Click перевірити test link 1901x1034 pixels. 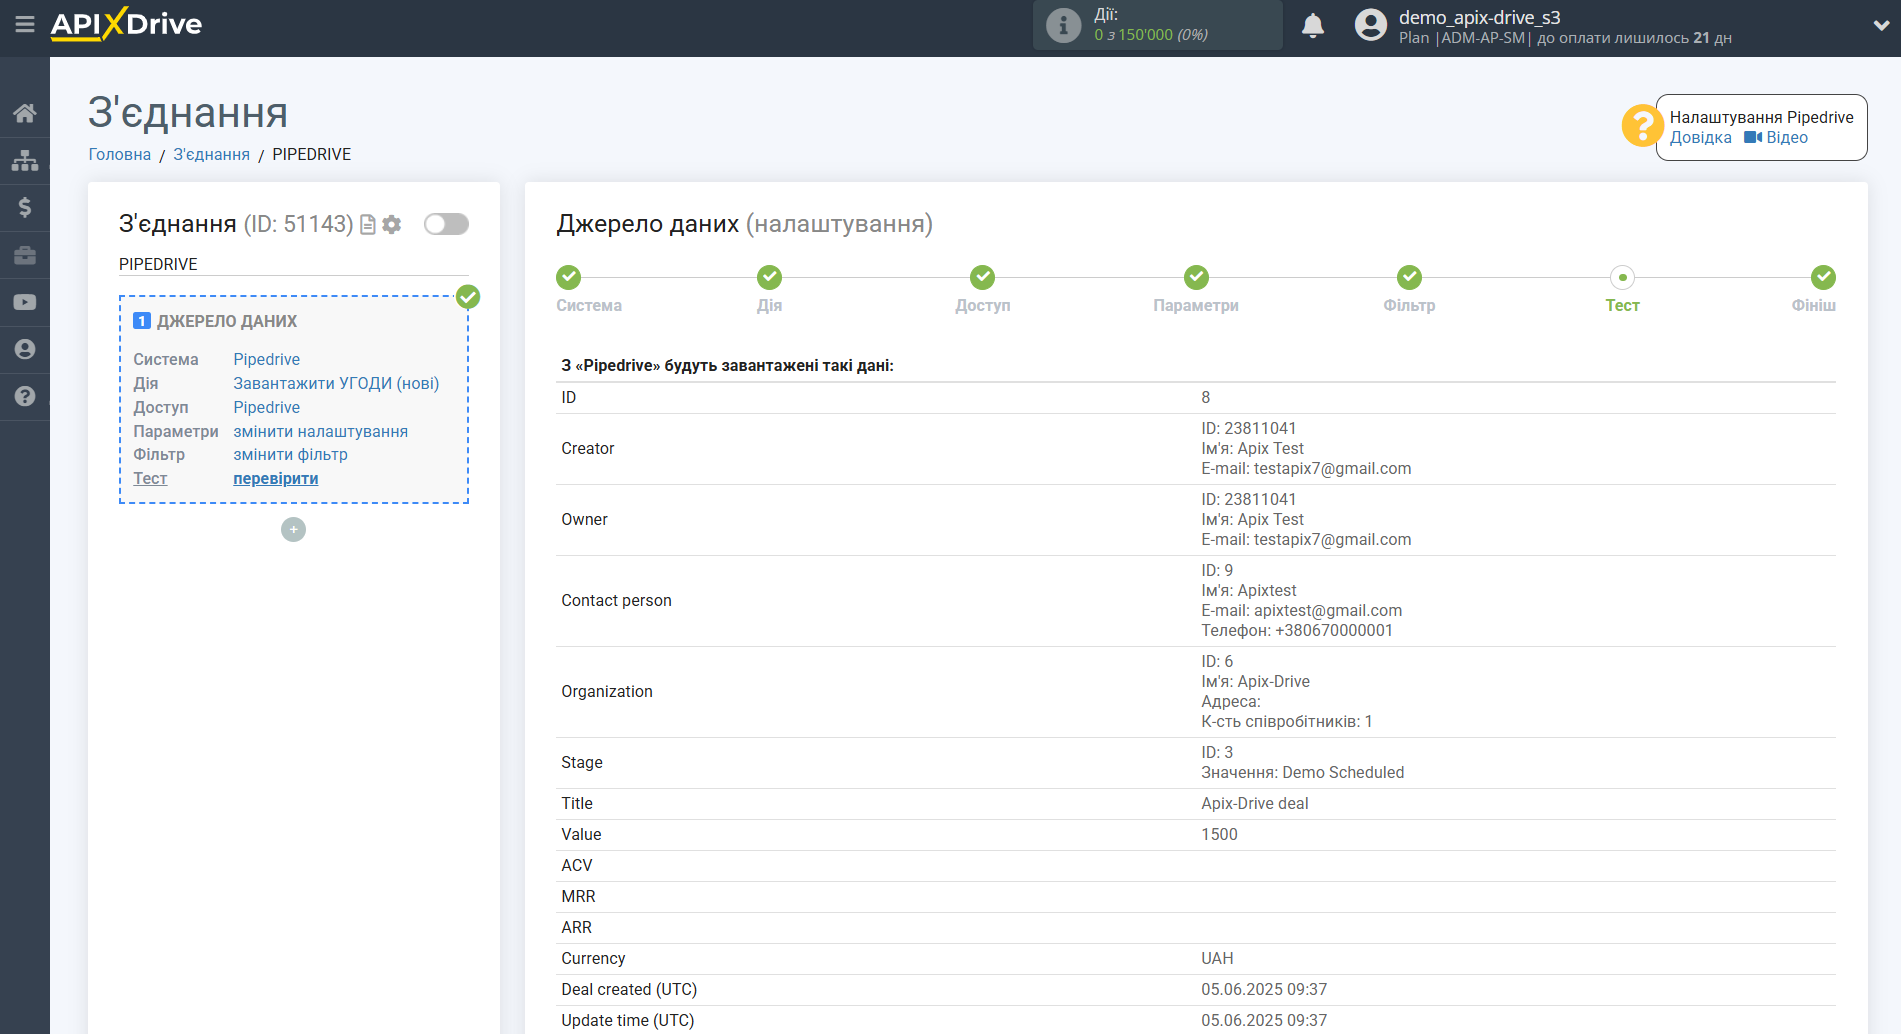[x=276, y=478]
